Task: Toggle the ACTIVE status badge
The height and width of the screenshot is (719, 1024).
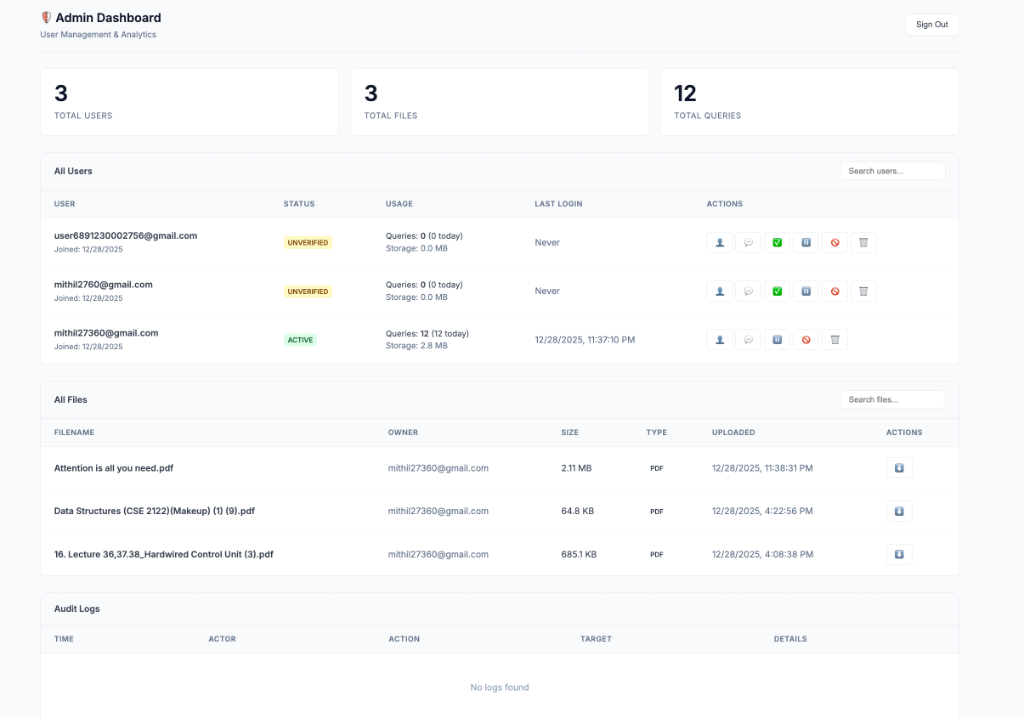Action: click(300, 339)
